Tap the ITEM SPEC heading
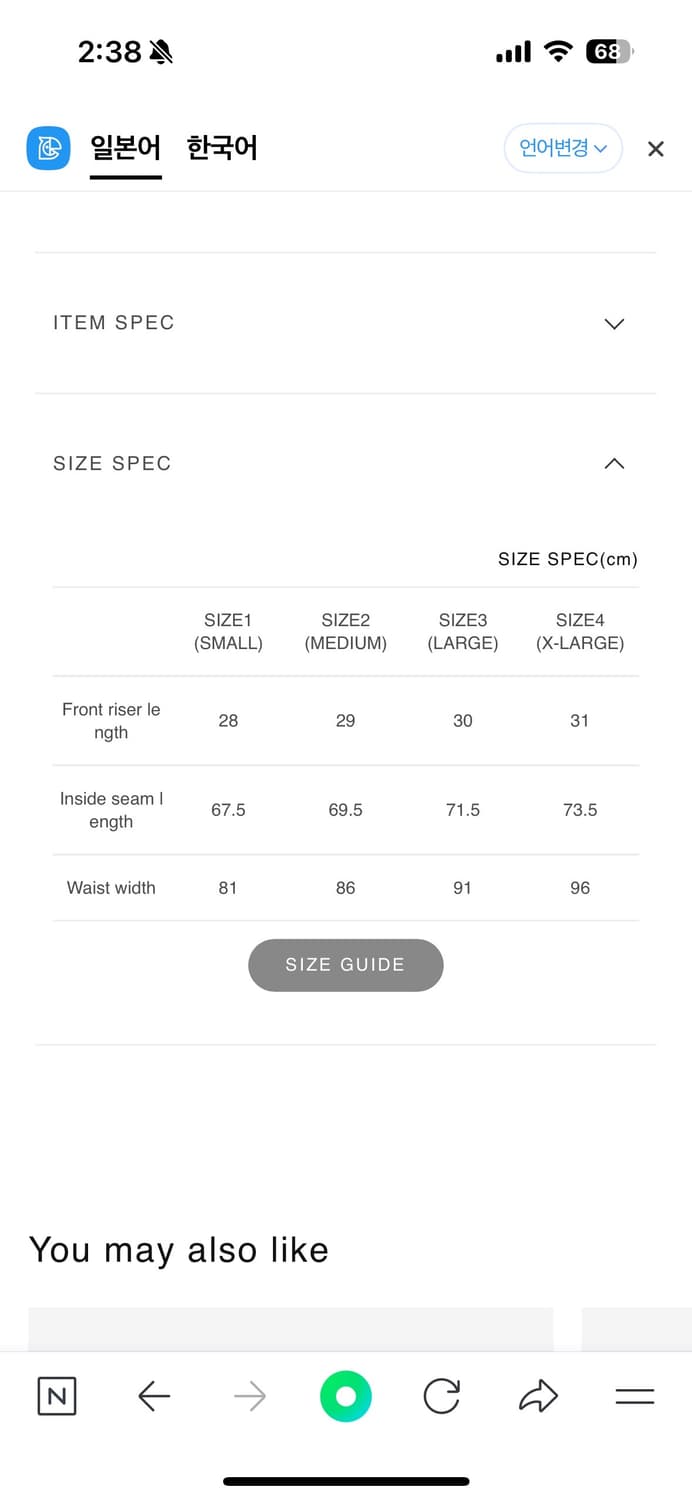 tap(114, 323)
